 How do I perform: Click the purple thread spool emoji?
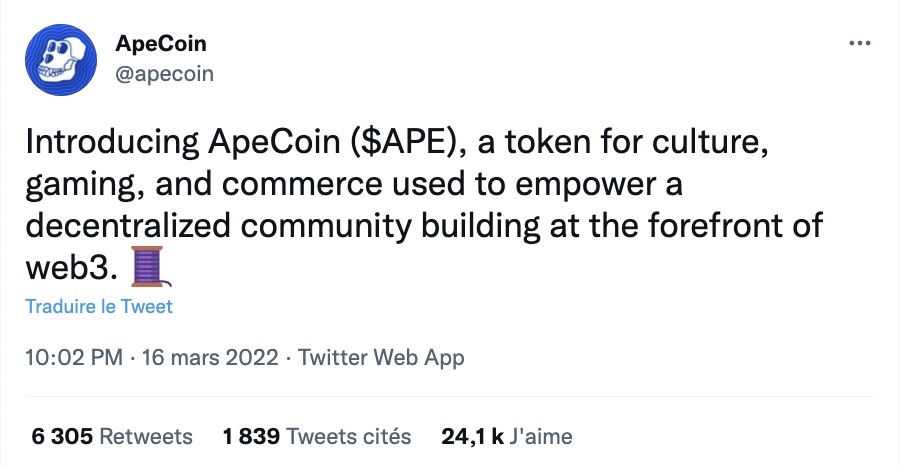(151, 267)
